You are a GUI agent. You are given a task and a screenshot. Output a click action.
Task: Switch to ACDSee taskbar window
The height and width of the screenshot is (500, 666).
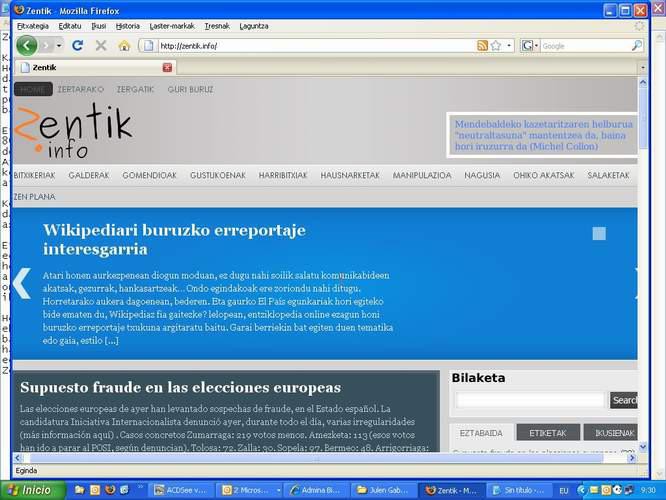[x=182, y=490]
